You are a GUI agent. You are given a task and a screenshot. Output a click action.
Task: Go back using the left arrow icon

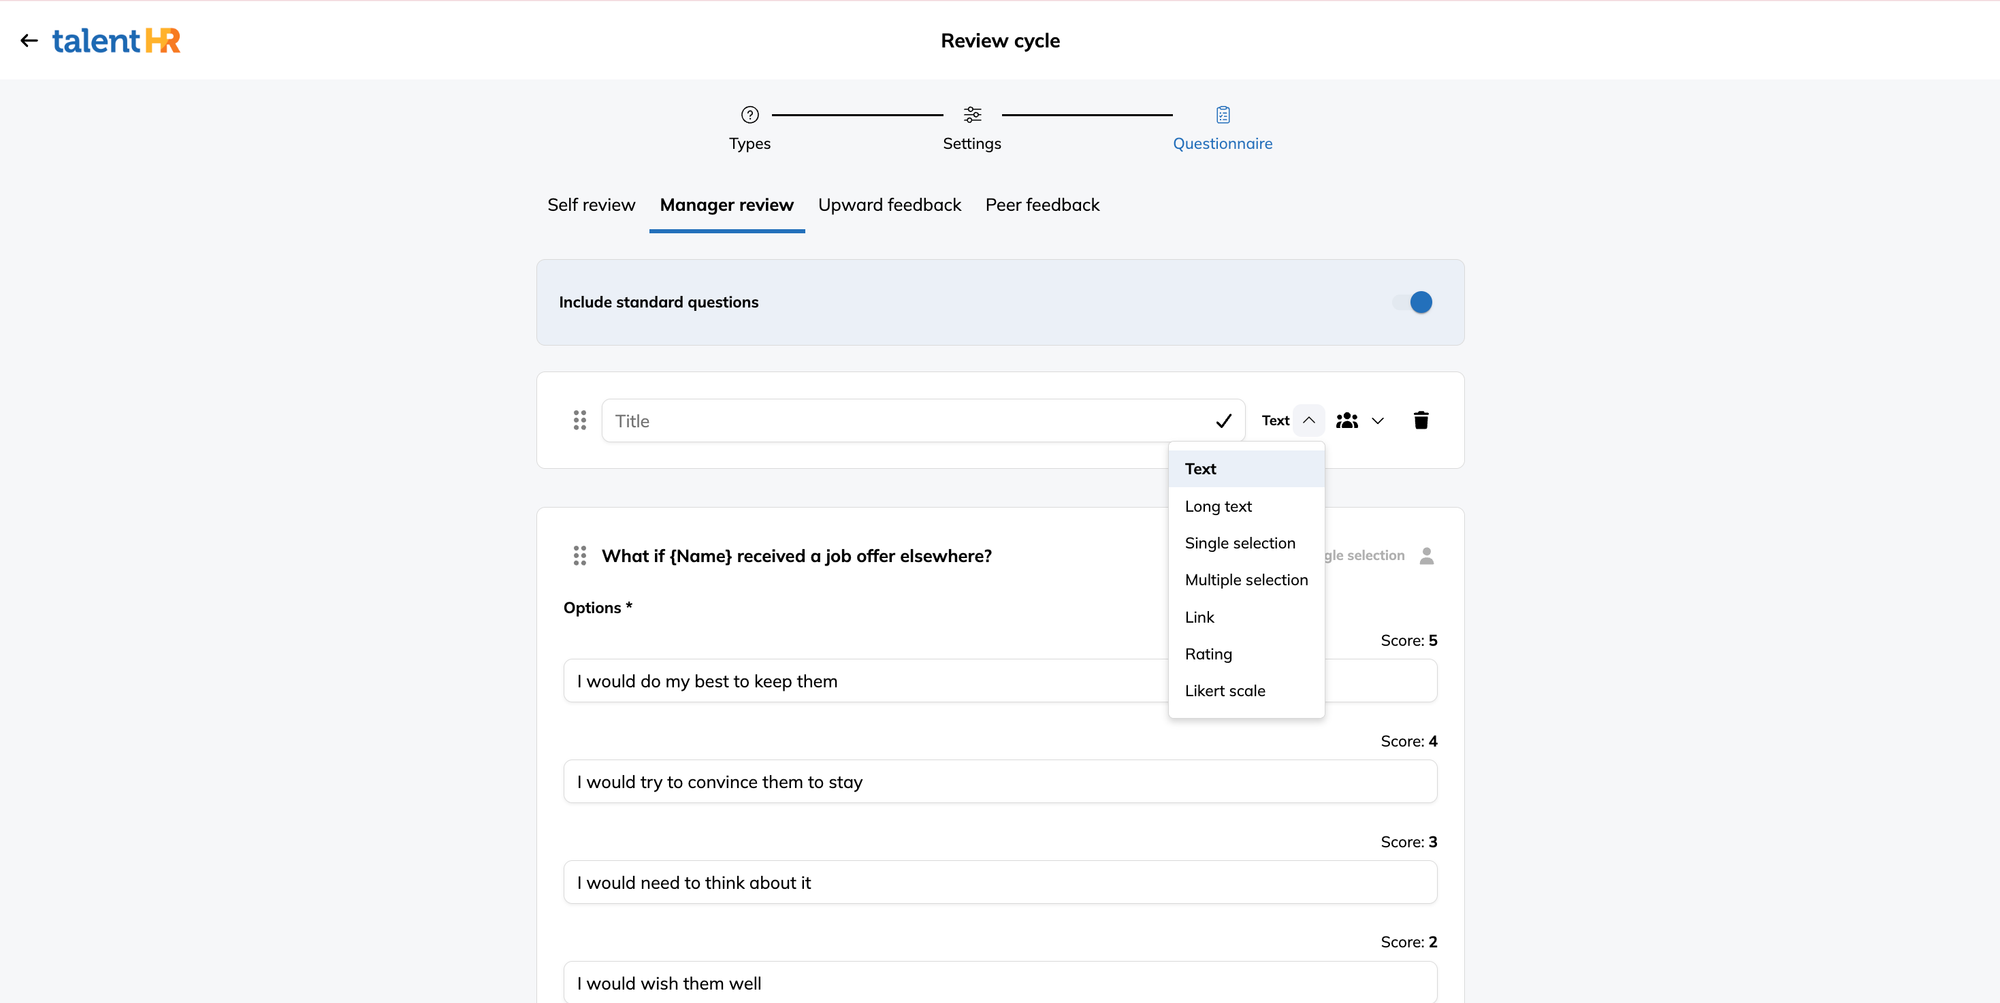click(x=29, y=41)
